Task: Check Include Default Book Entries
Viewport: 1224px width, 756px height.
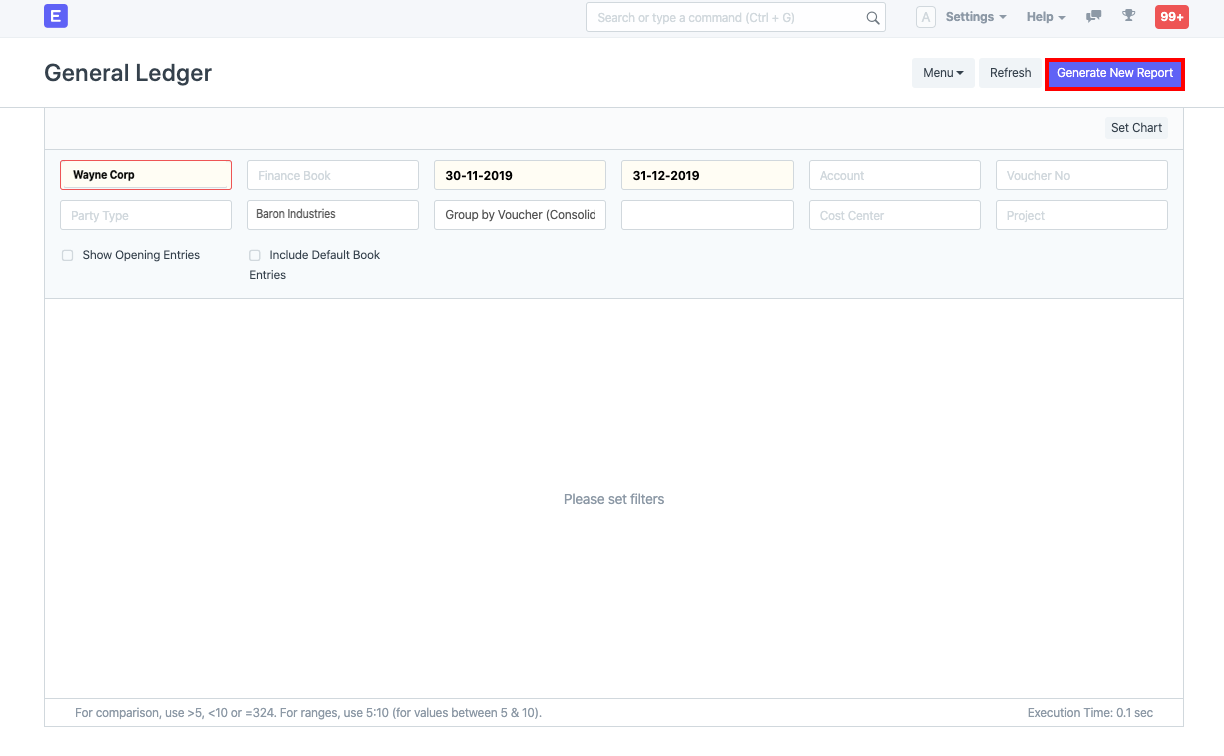Action: coord(255,255)
